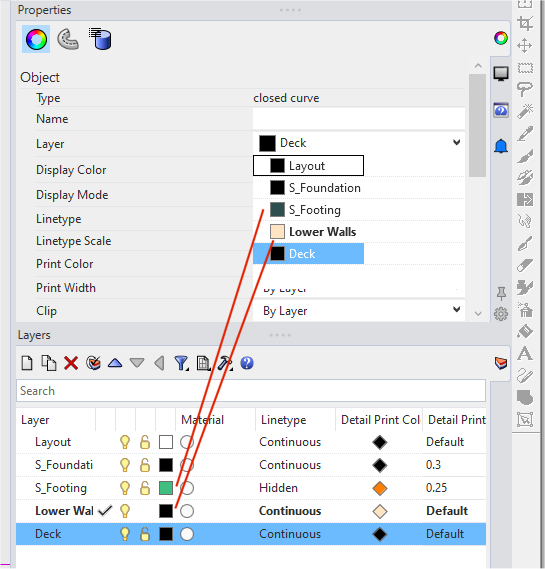The height and width of the screenshot is (569, 545).
Task: Select the Paint Bucket fill tool
Action: tap(525, 331)
